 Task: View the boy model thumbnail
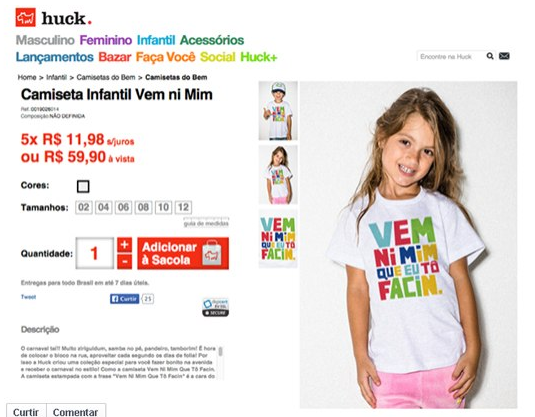(x=278, y=111)
